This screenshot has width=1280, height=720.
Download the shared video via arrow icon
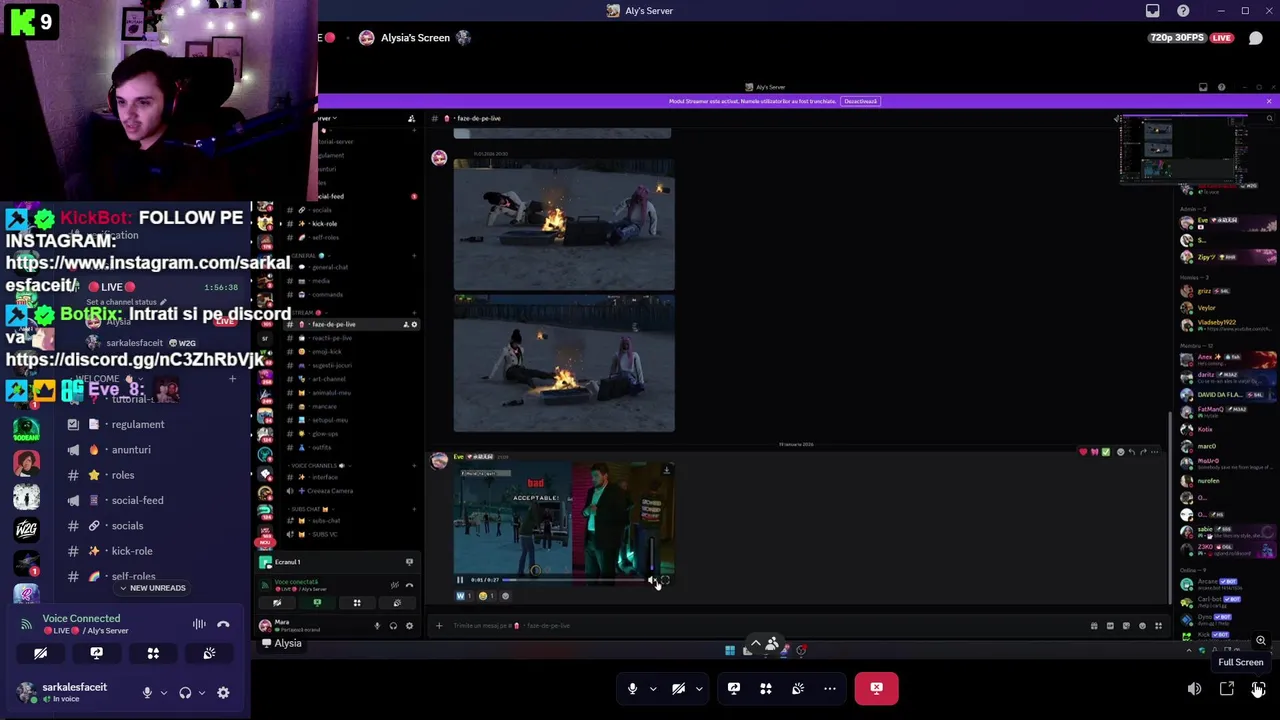[666, 469]
